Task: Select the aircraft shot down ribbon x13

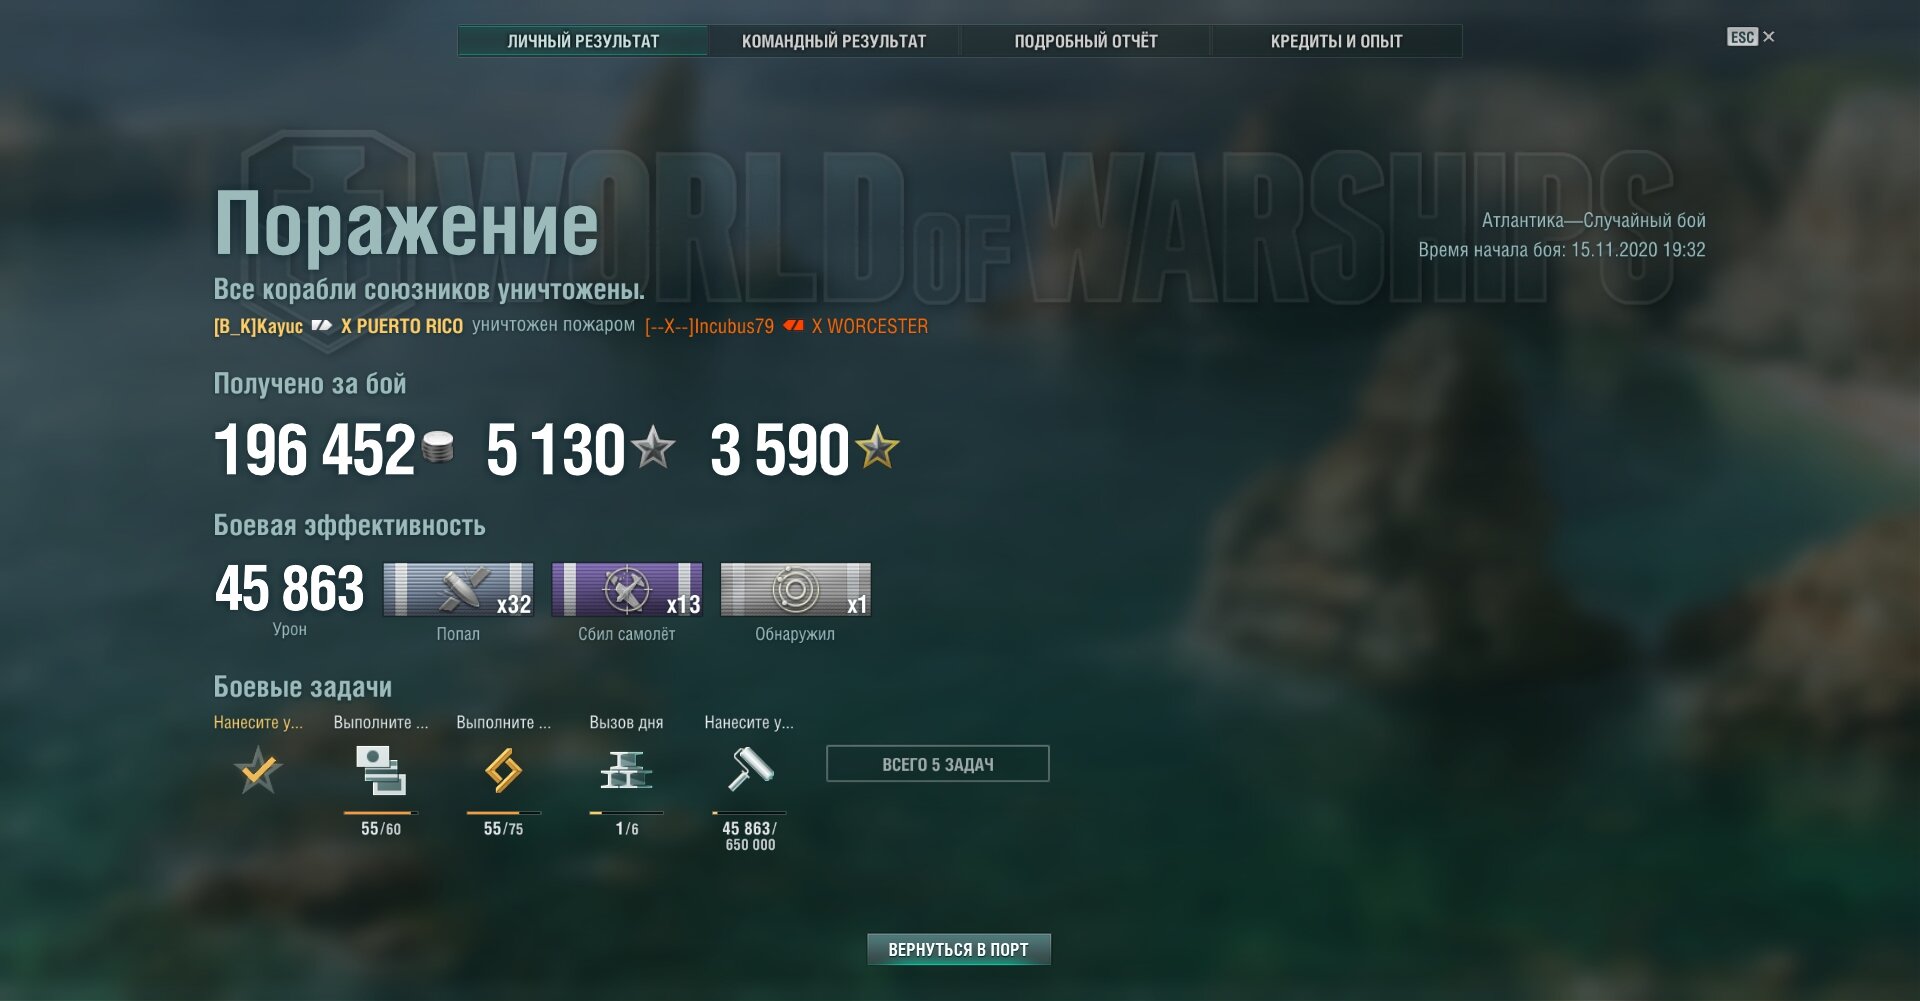Action: point(627,589)
